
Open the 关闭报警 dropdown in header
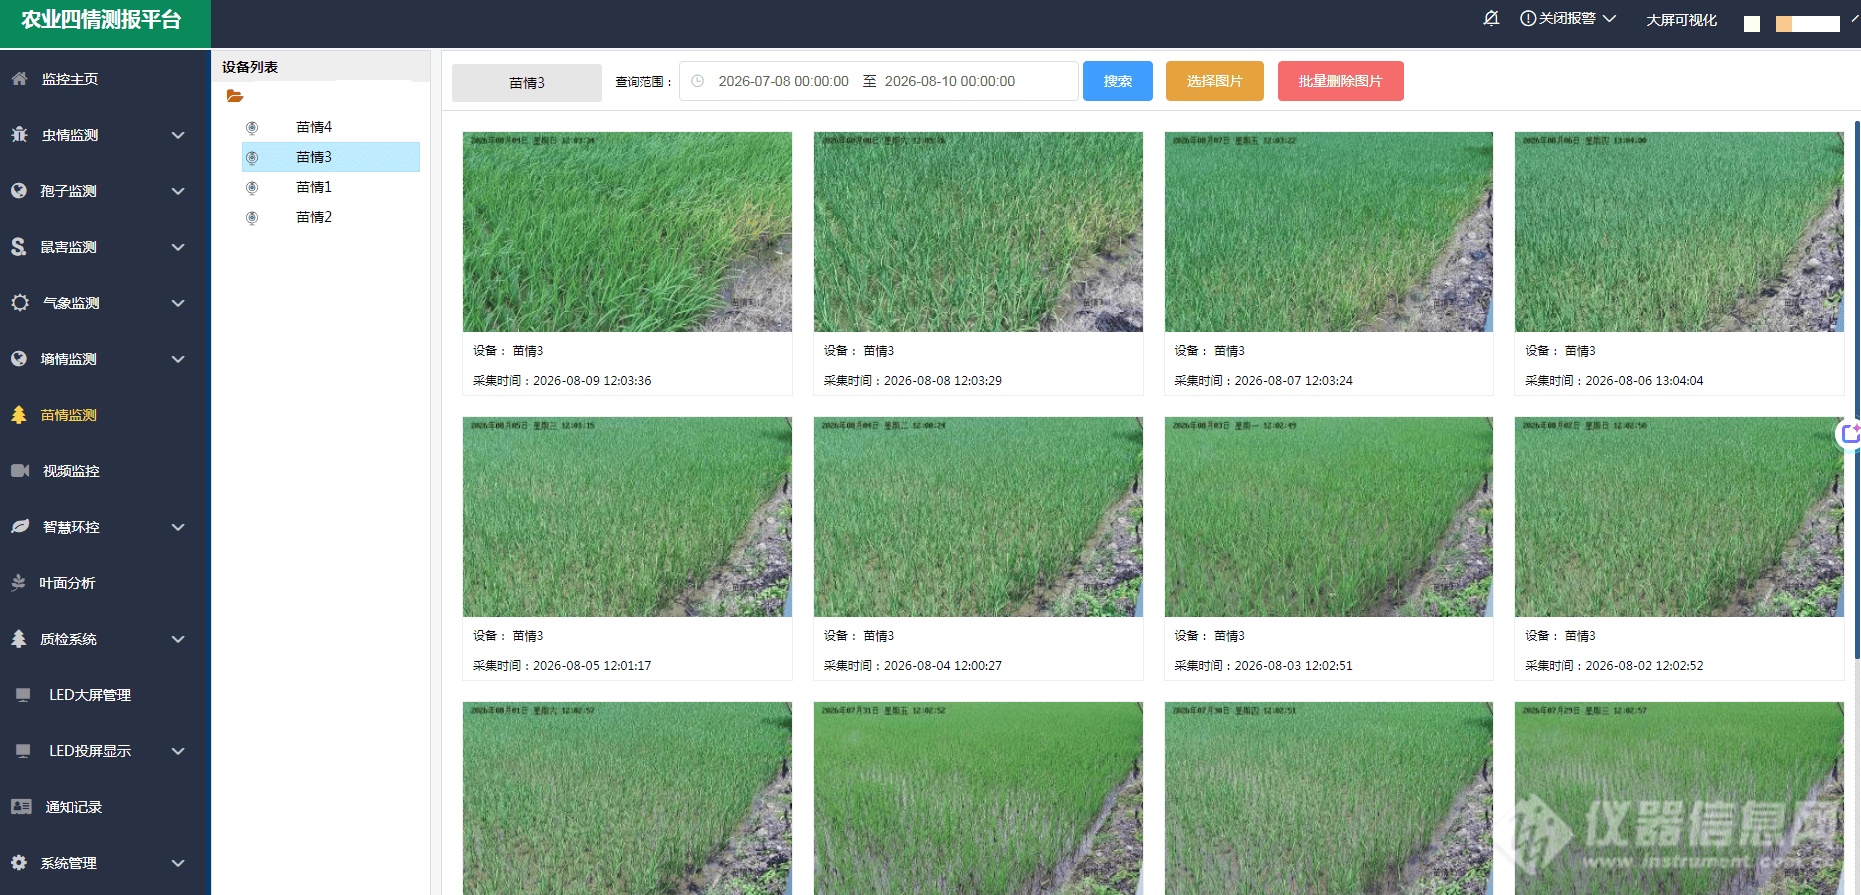[x=1568, y=19]
